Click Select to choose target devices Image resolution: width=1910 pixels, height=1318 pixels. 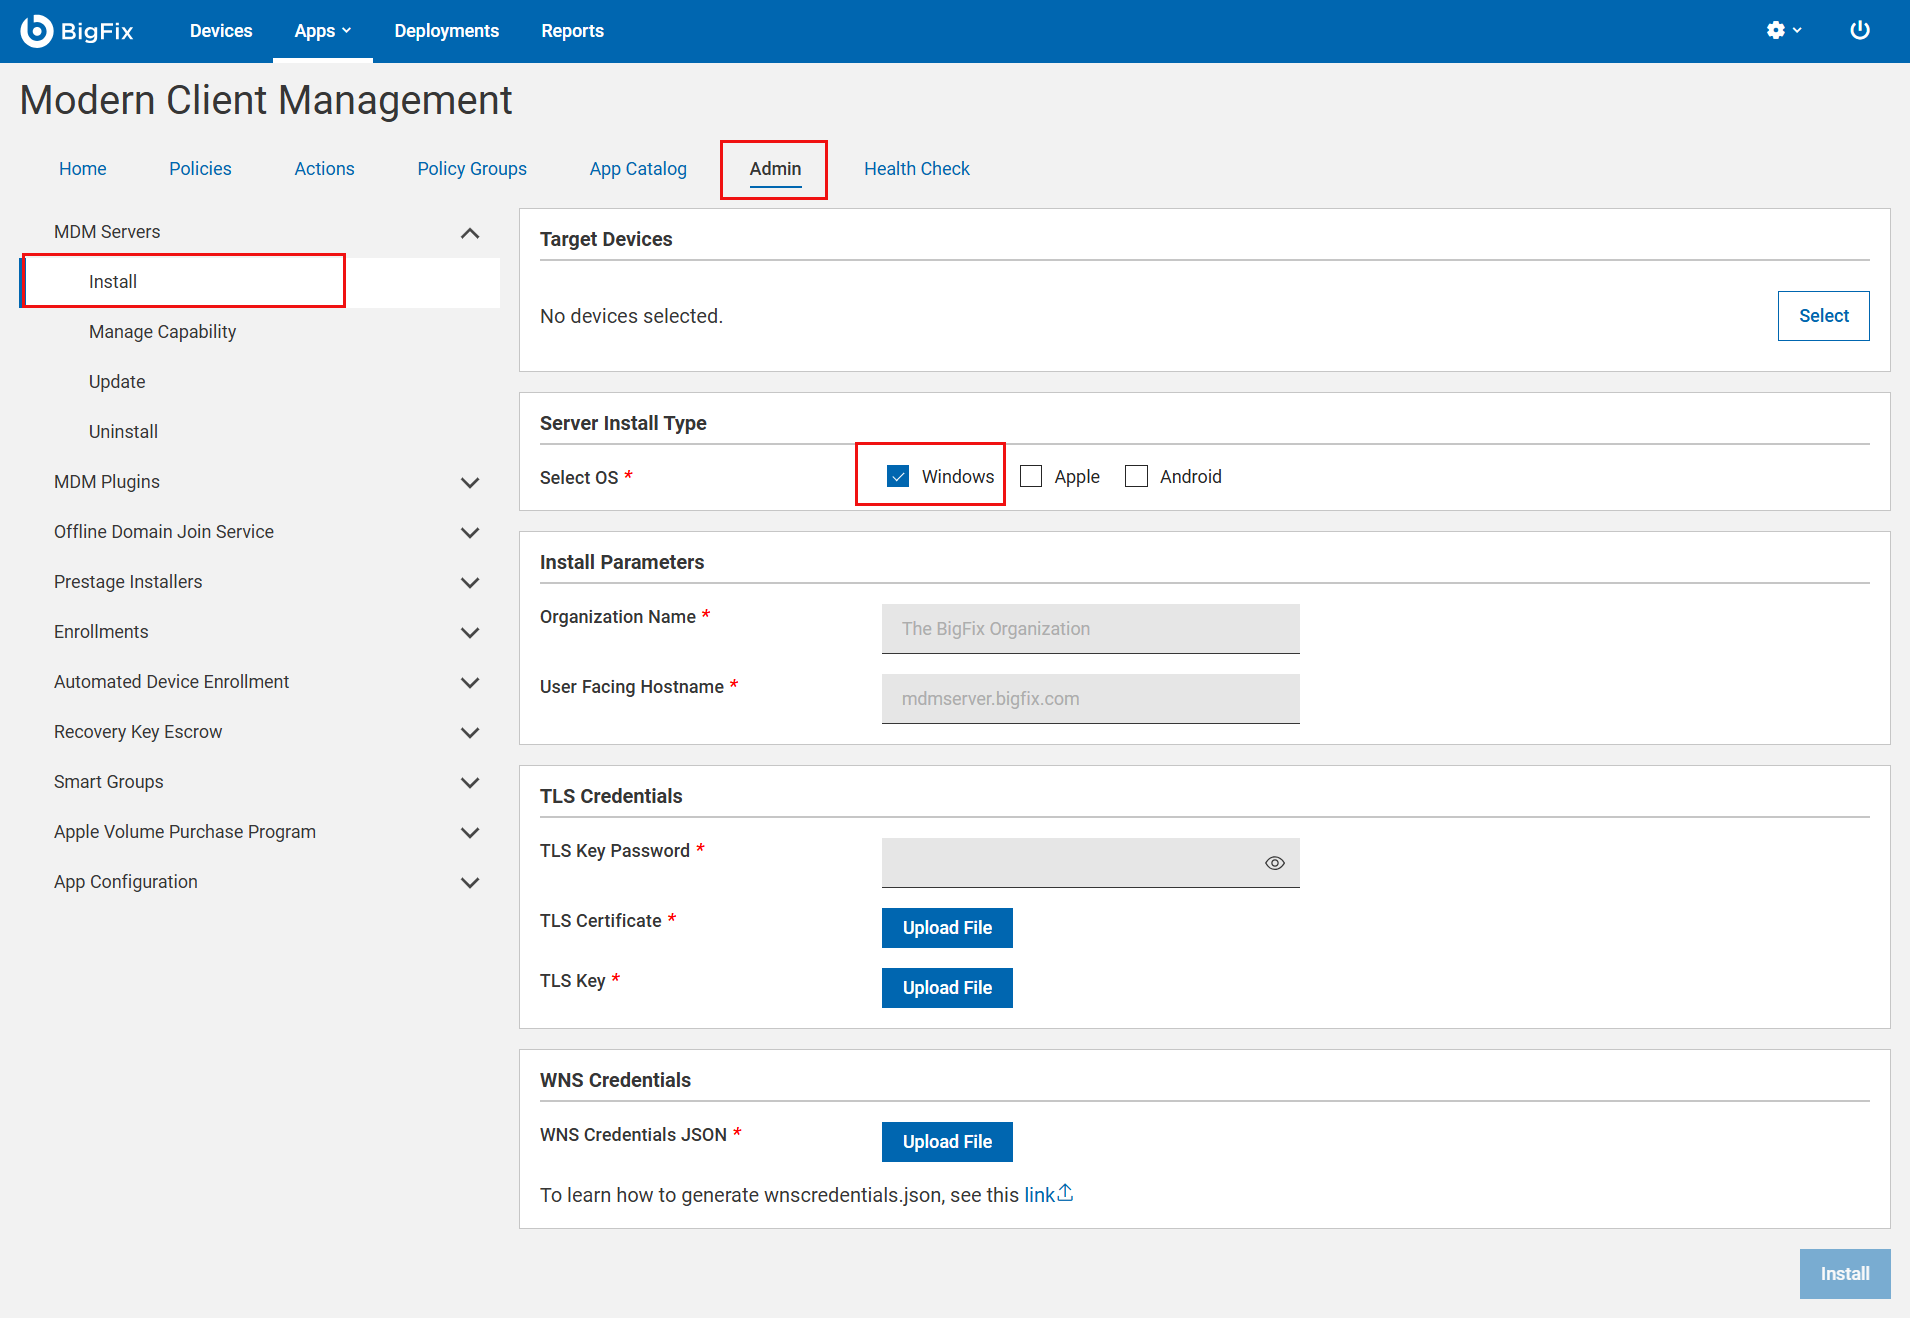1822,315
